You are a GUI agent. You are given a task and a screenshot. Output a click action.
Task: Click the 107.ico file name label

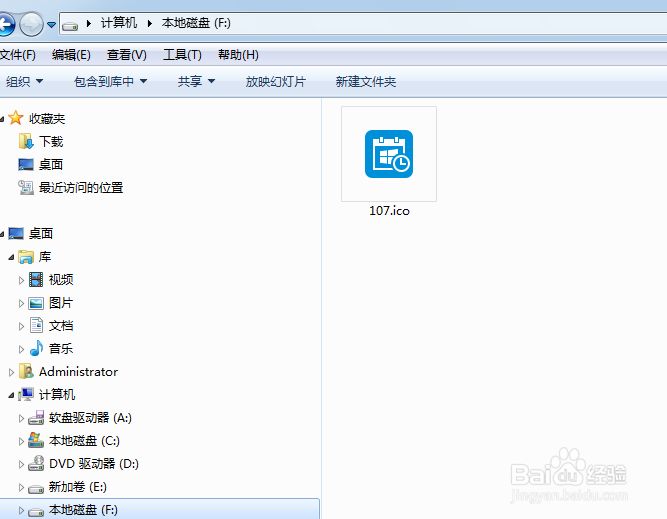tap(389, 211)
